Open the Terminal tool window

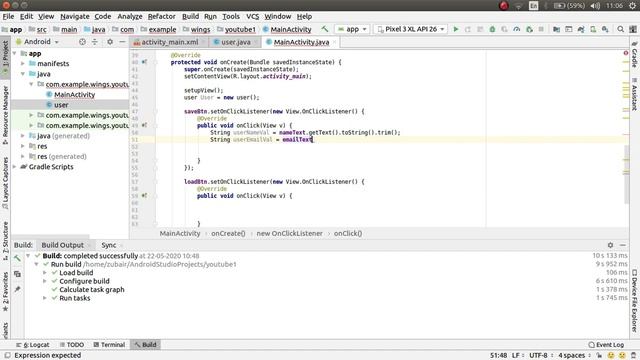[109, 344]
